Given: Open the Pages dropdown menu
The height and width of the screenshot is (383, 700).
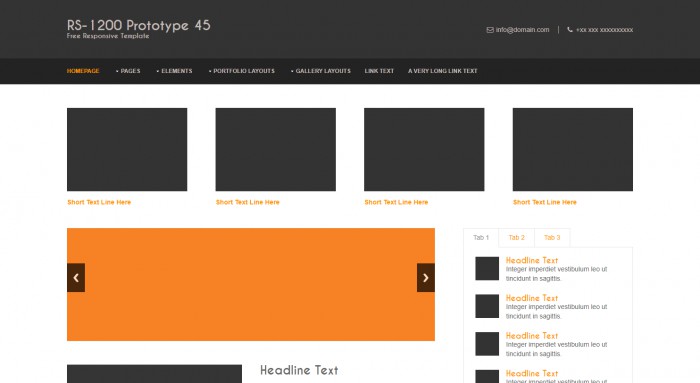Looking at the screenshot, I should 128,71.
